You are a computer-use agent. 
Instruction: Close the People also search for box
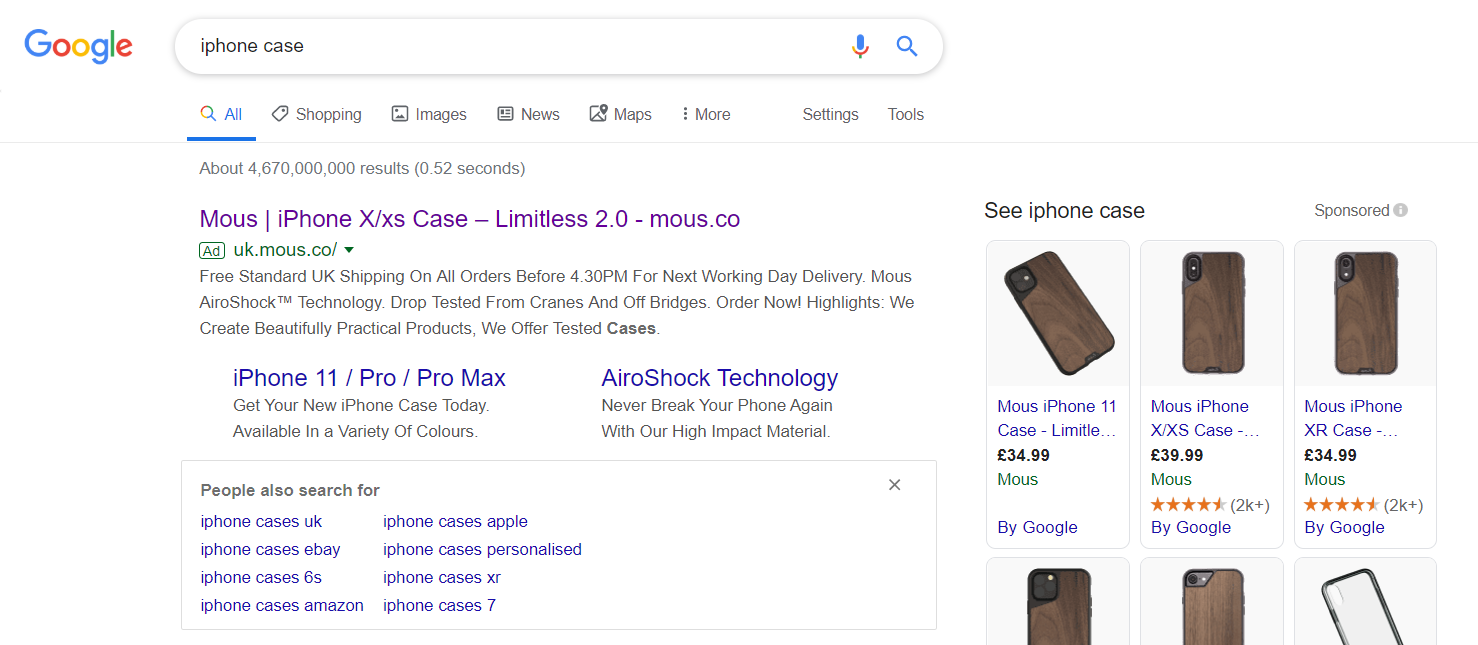click(x=895, y=485)
